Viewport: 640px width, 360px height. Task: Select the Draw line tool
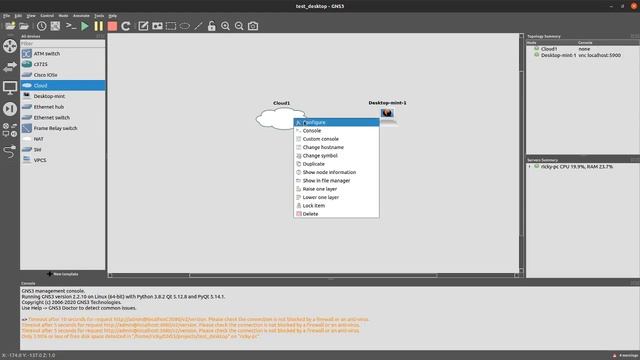point(198,26)
